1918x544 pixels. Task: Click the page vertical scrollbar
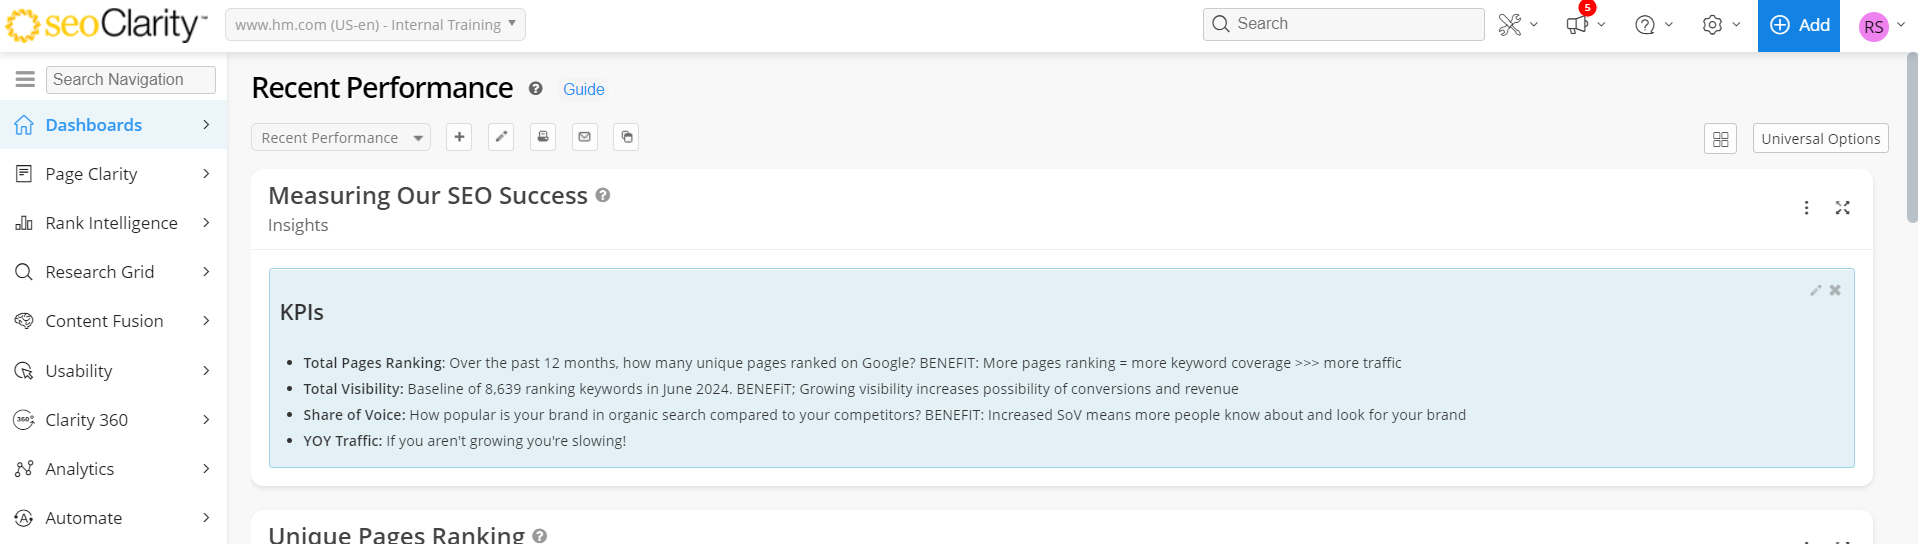click(x=1912, y=140)
